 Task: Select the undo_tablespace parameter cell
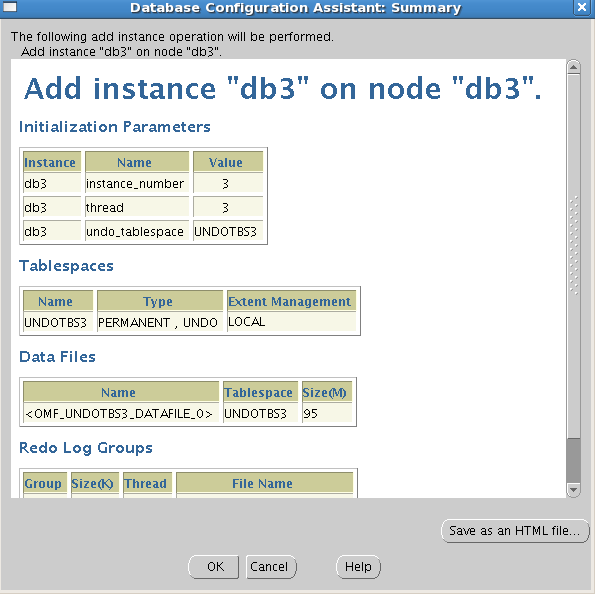137,232
